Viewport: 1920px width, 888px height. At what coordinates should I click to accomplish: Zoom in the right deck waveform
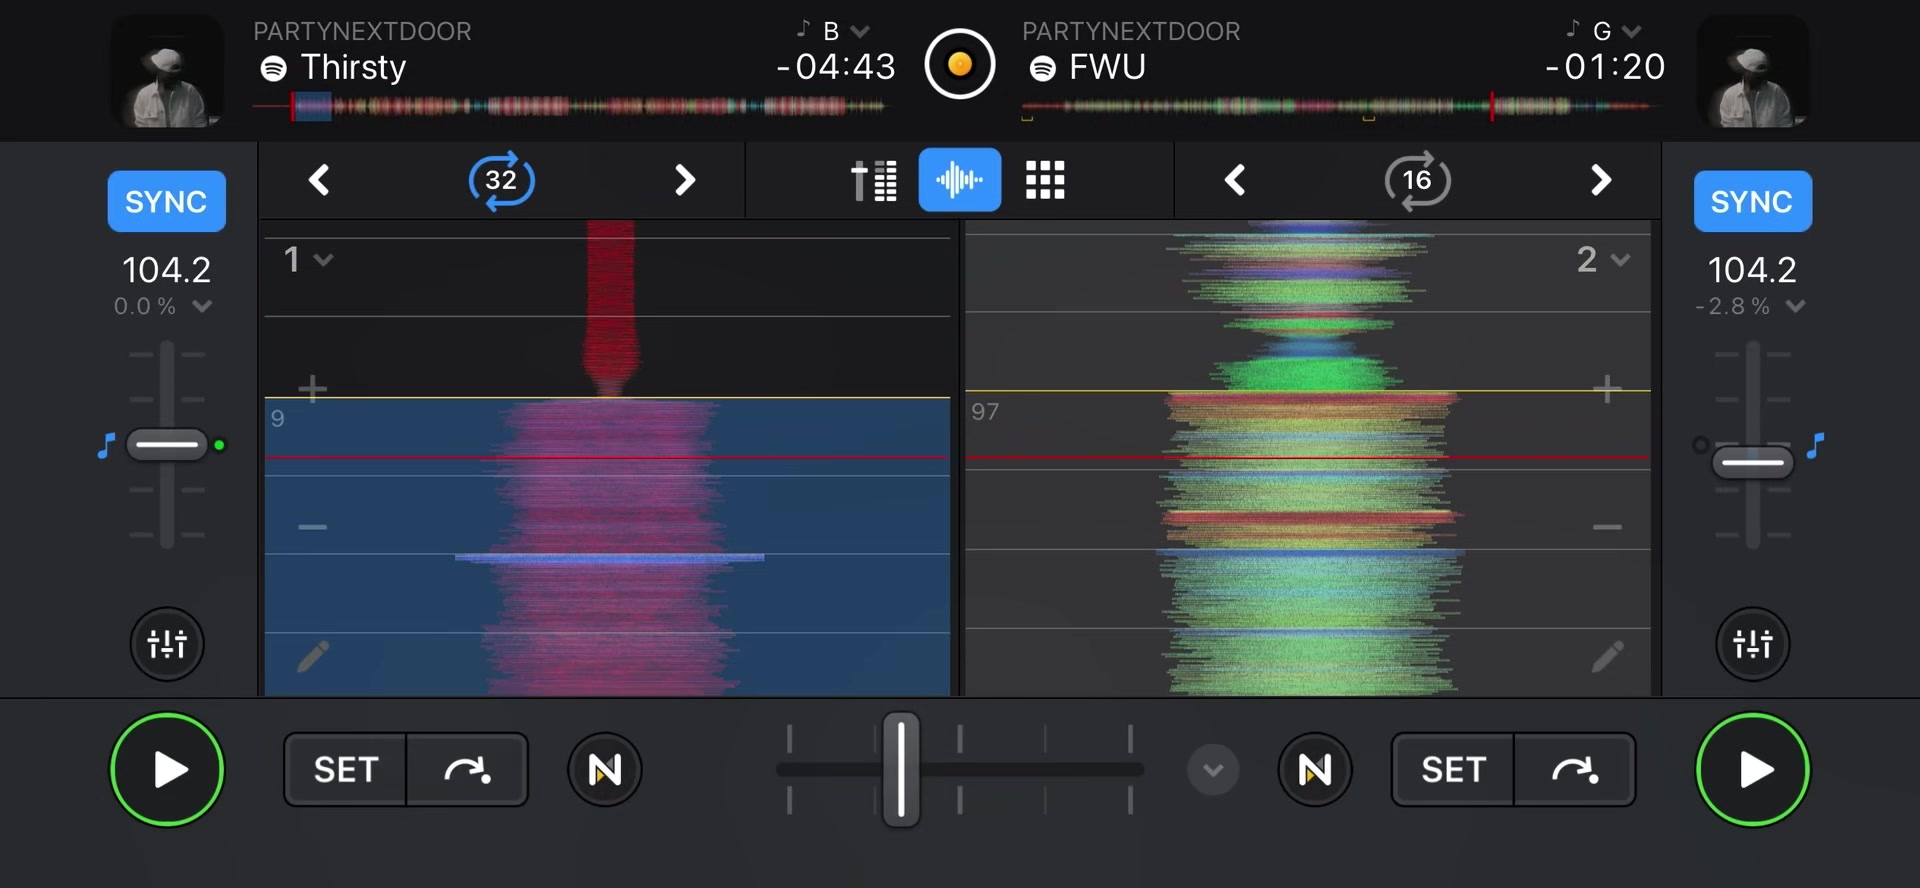coord(1607,388)
